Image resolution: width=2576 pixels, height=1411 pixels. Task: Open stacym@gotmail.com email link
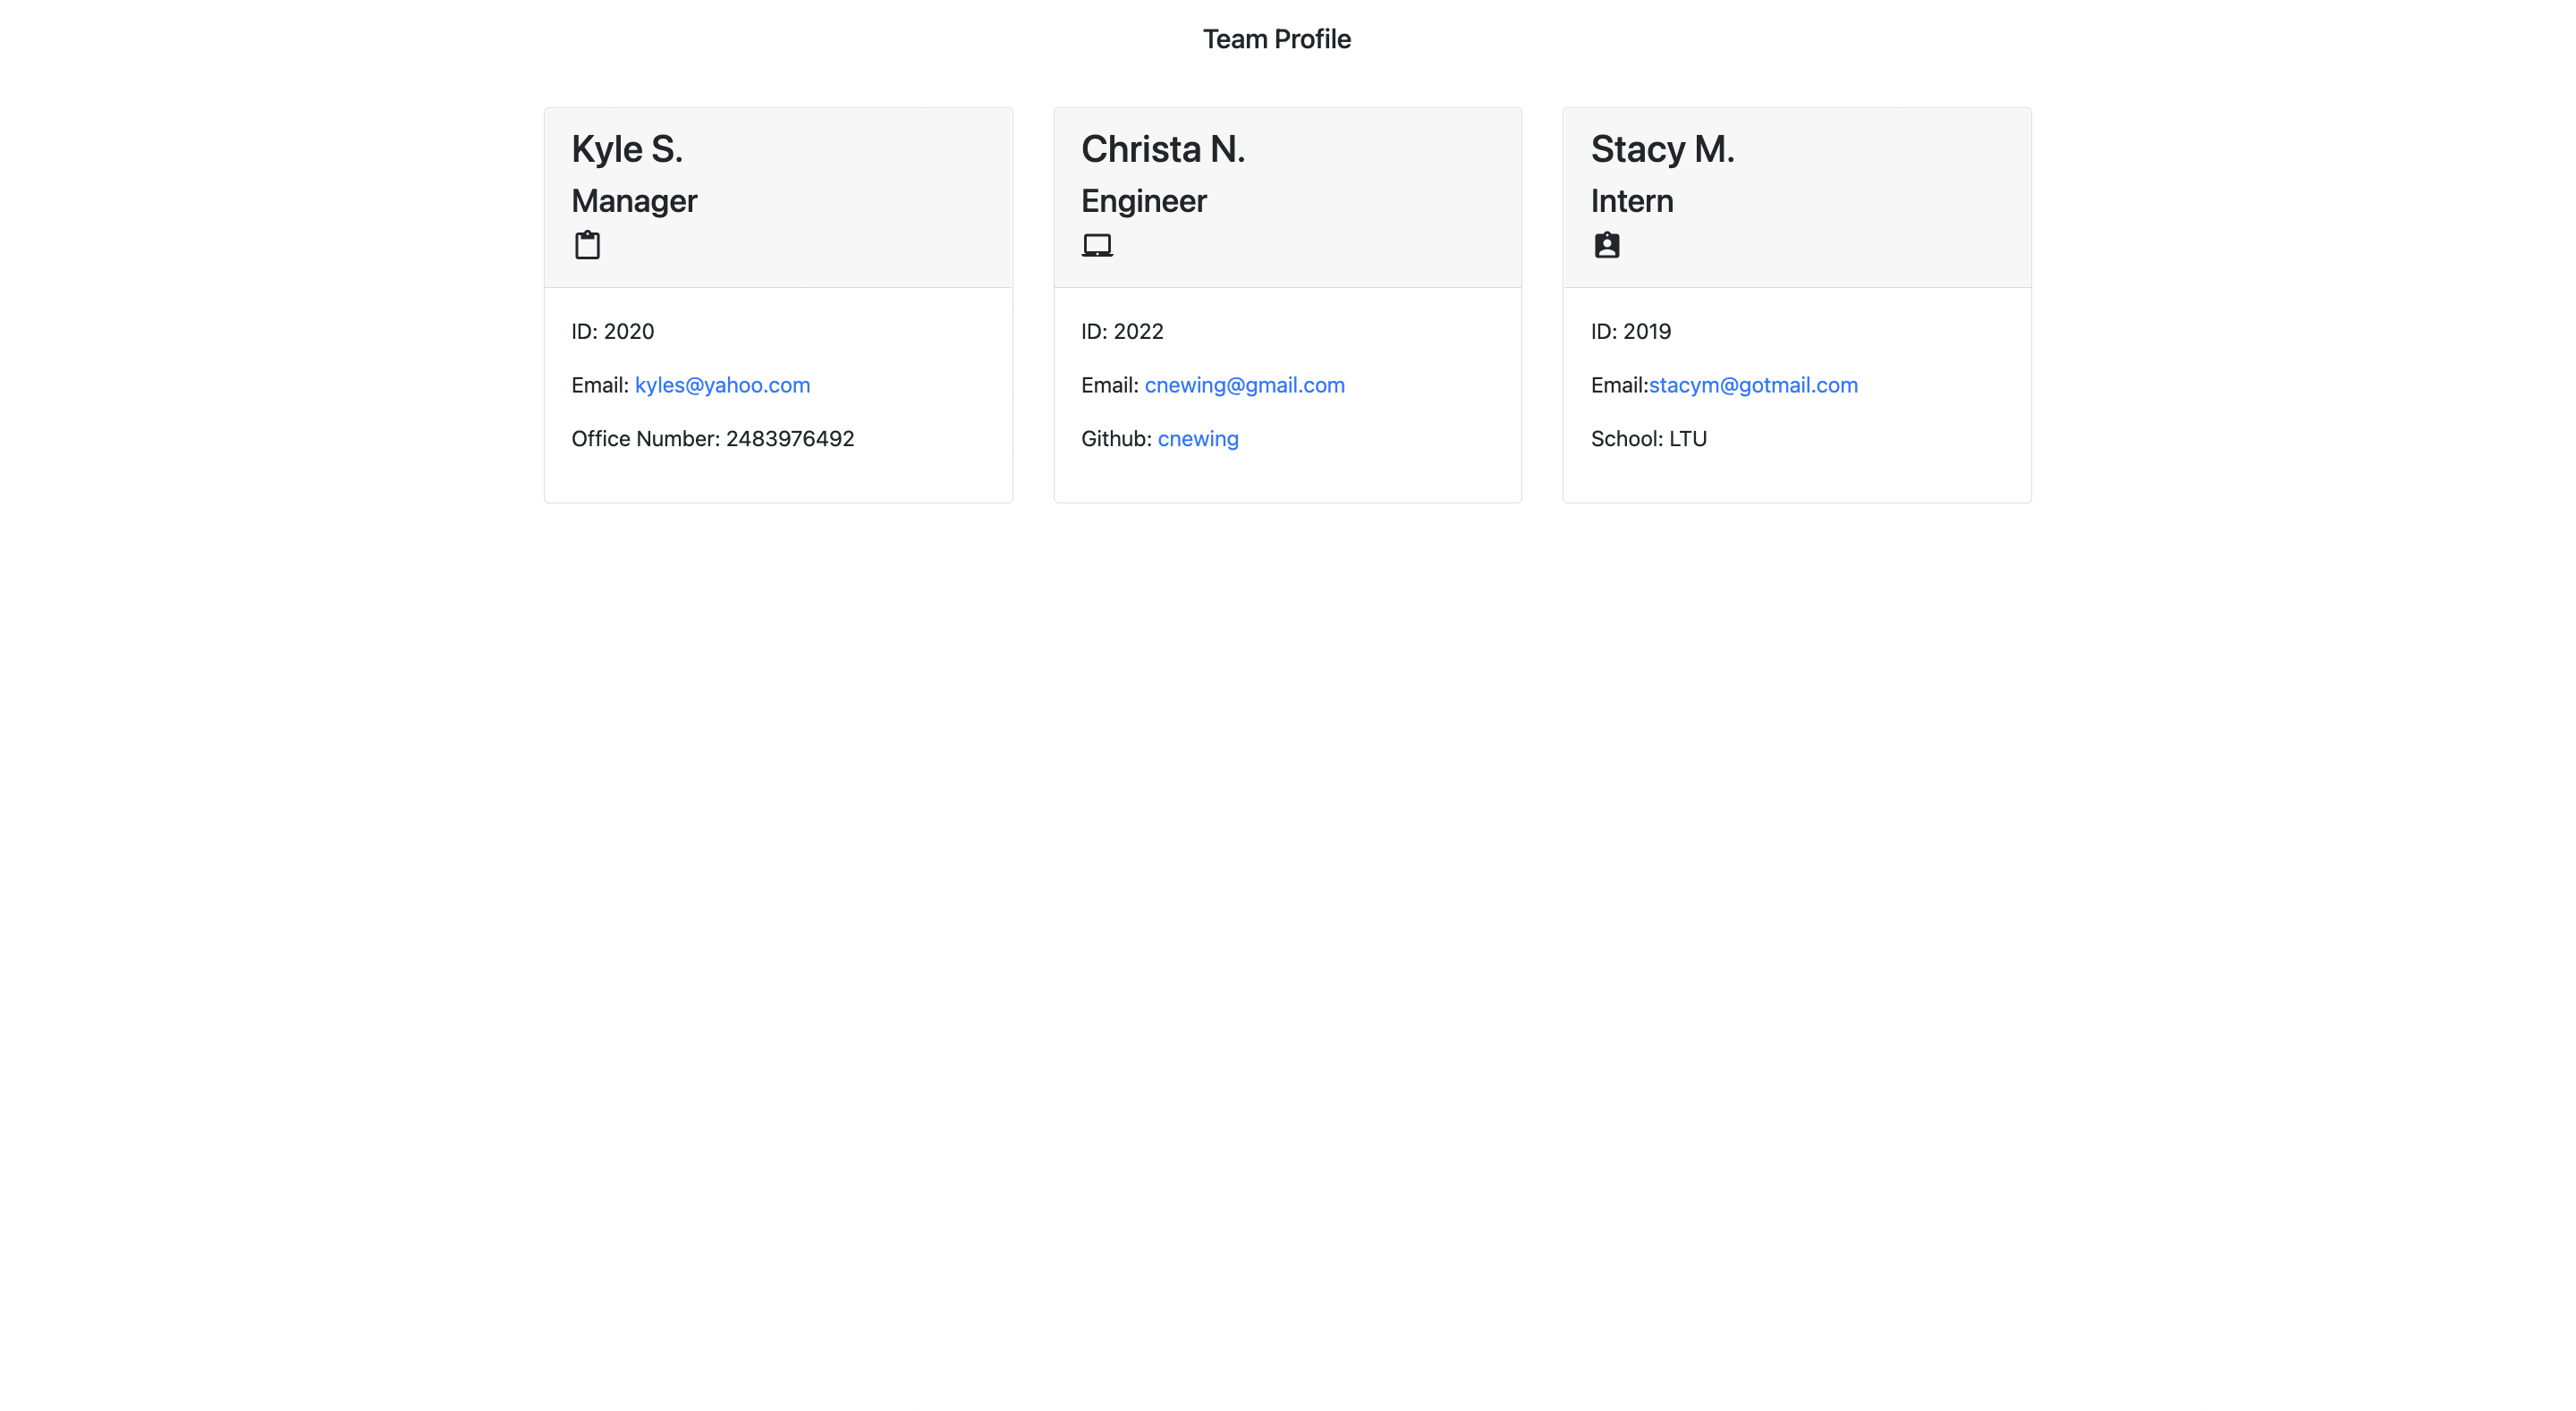click(1753, 385)
